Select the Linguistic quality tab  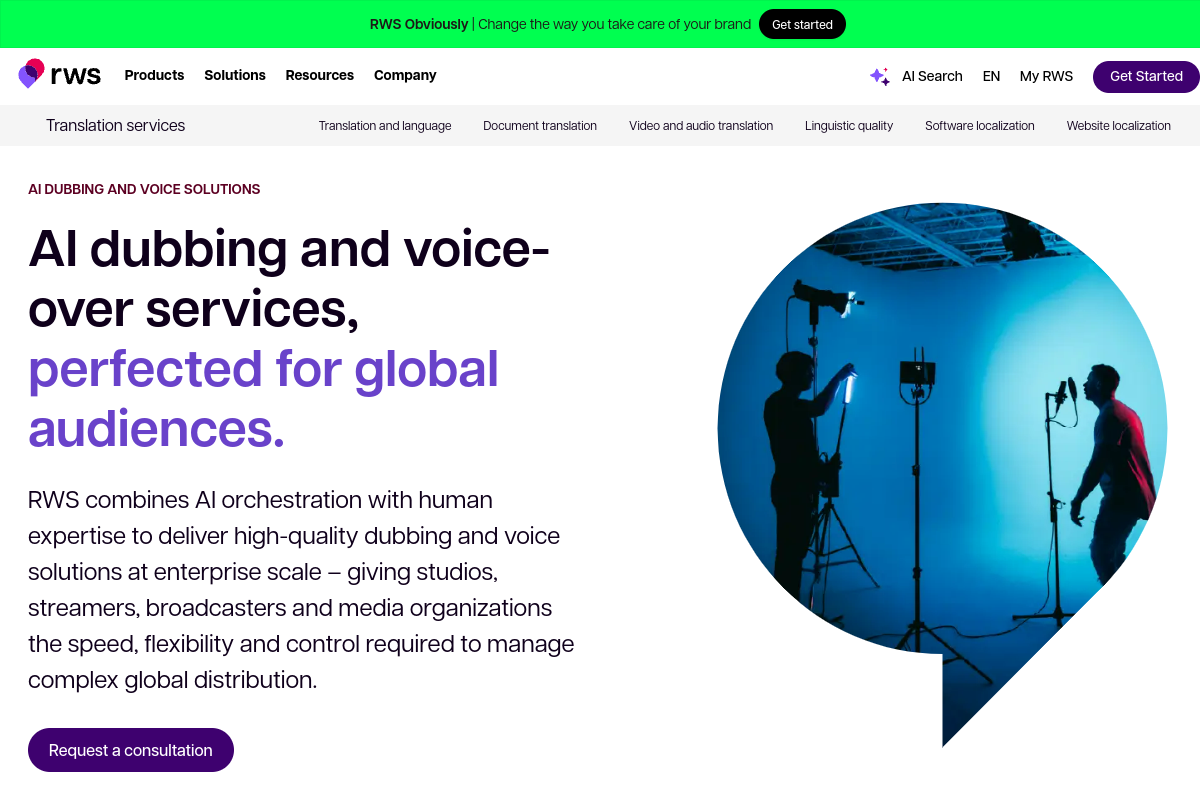[x=849, y=125]
